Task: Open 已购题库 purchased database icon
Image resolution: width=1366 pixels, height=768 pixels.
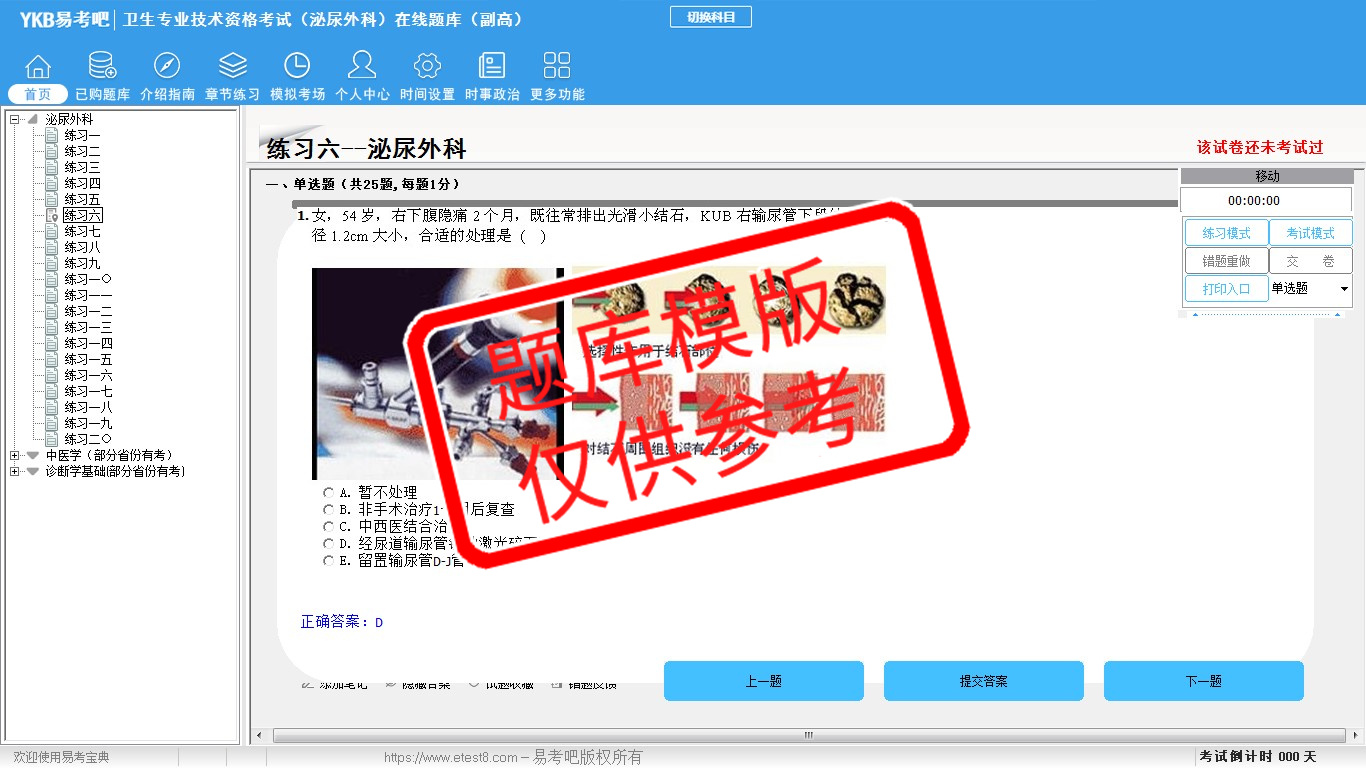Action: pos(102,67)
